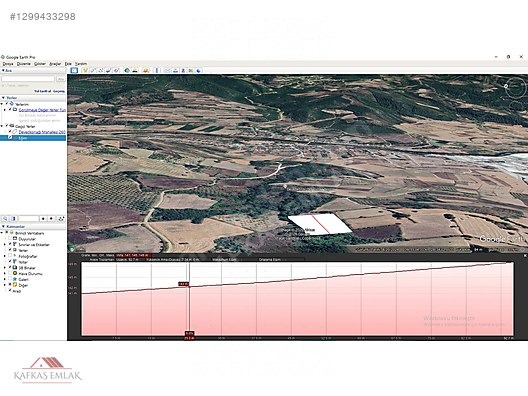Click the Print toolbar icon

click(x=175, y=70)
